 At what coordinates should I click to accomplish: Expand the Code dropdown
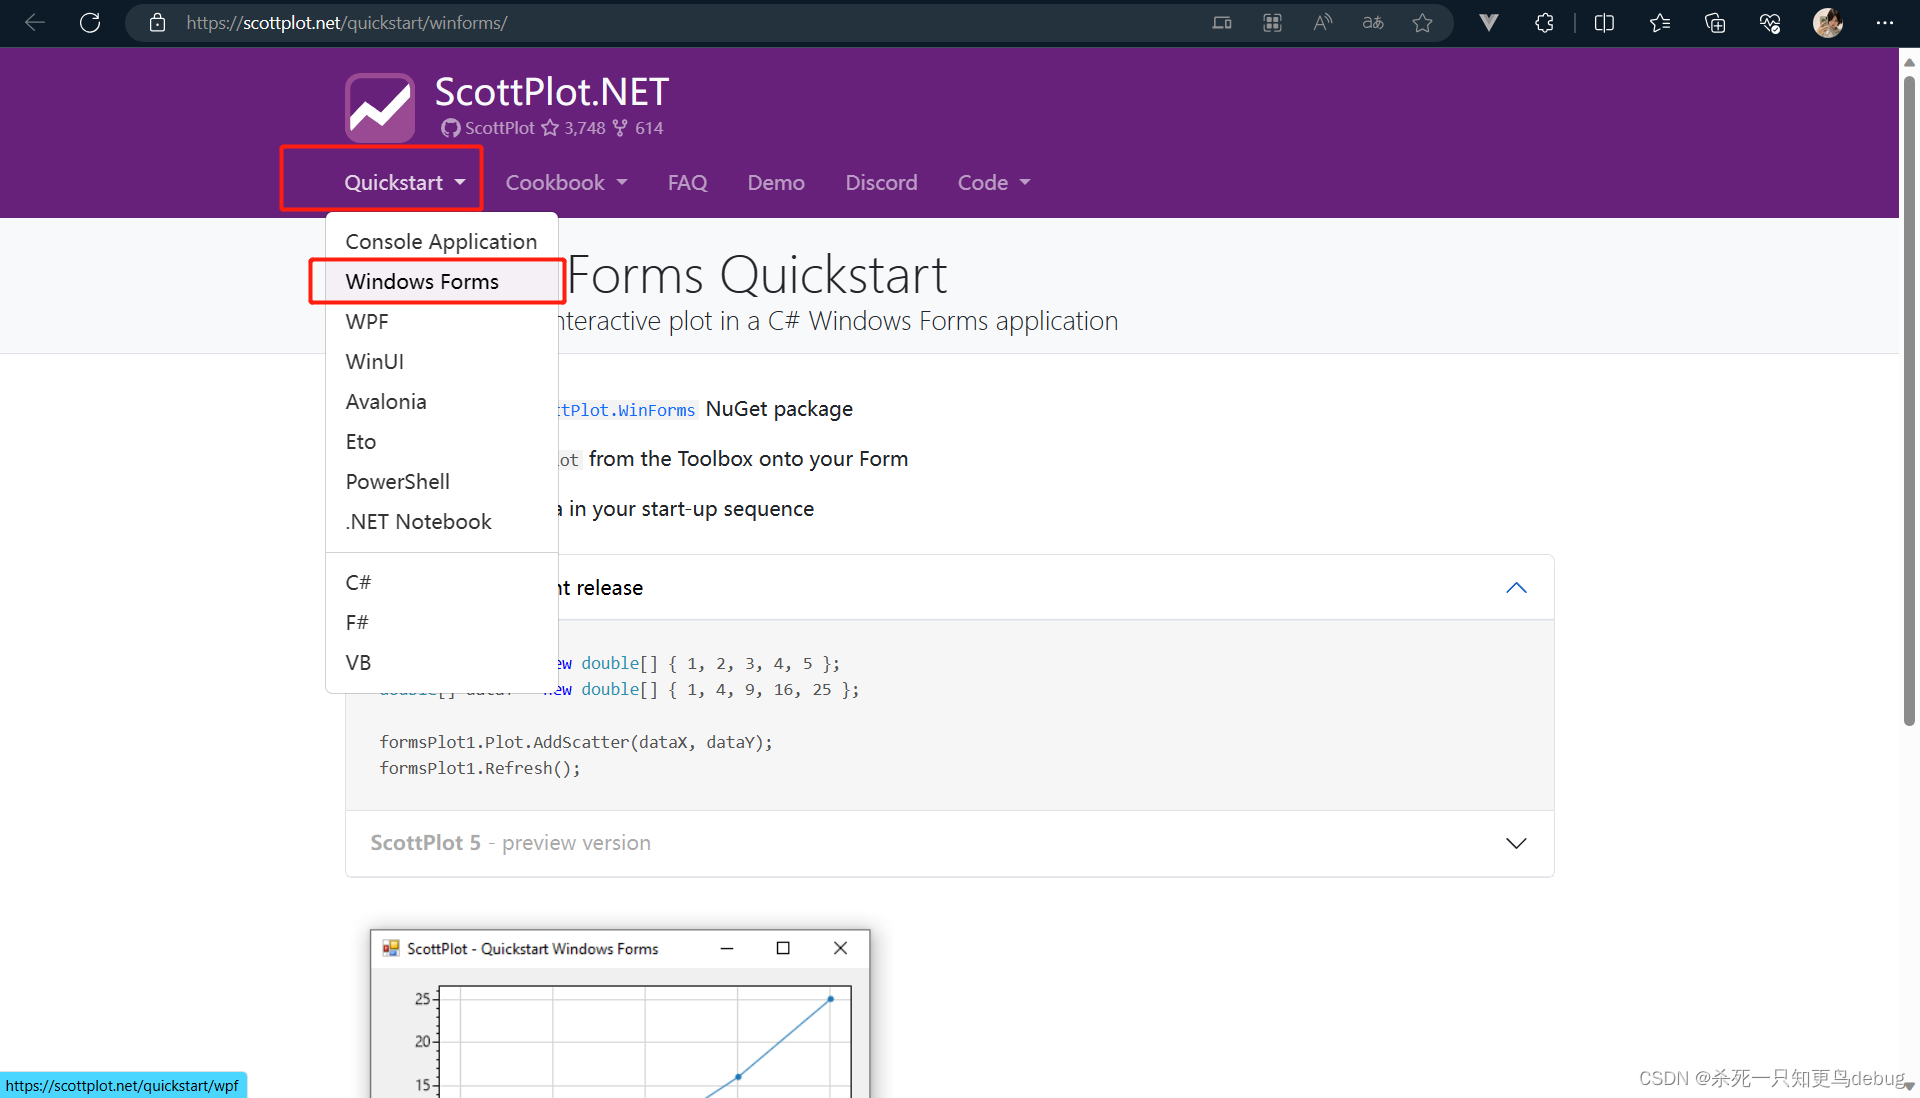pos(994,182)
